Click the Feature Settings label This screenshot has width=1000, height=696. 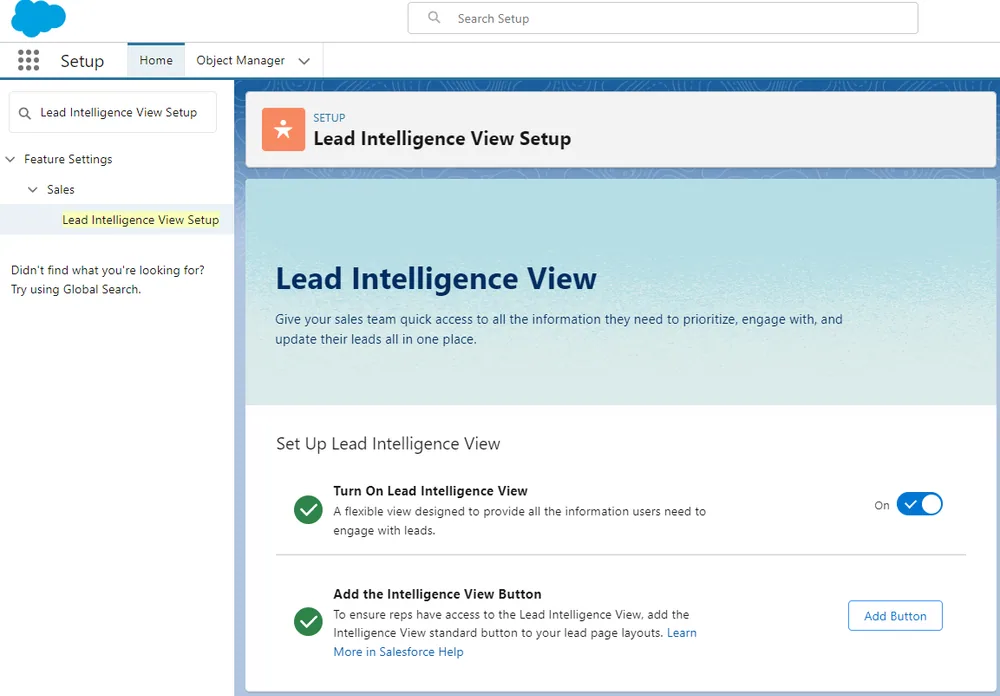coord(68,159)
